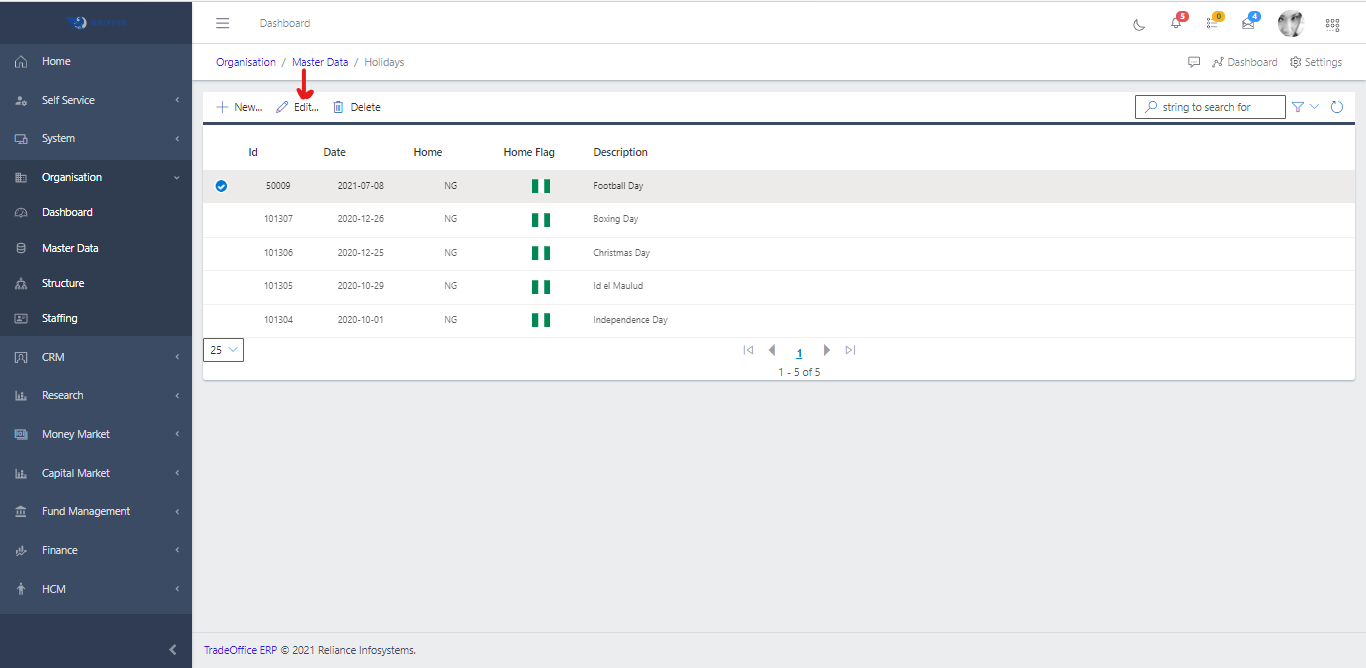Click the hamburger menu icon
Image resolution: width=1366 pixels, height=668 pixels.
[223, 23]
